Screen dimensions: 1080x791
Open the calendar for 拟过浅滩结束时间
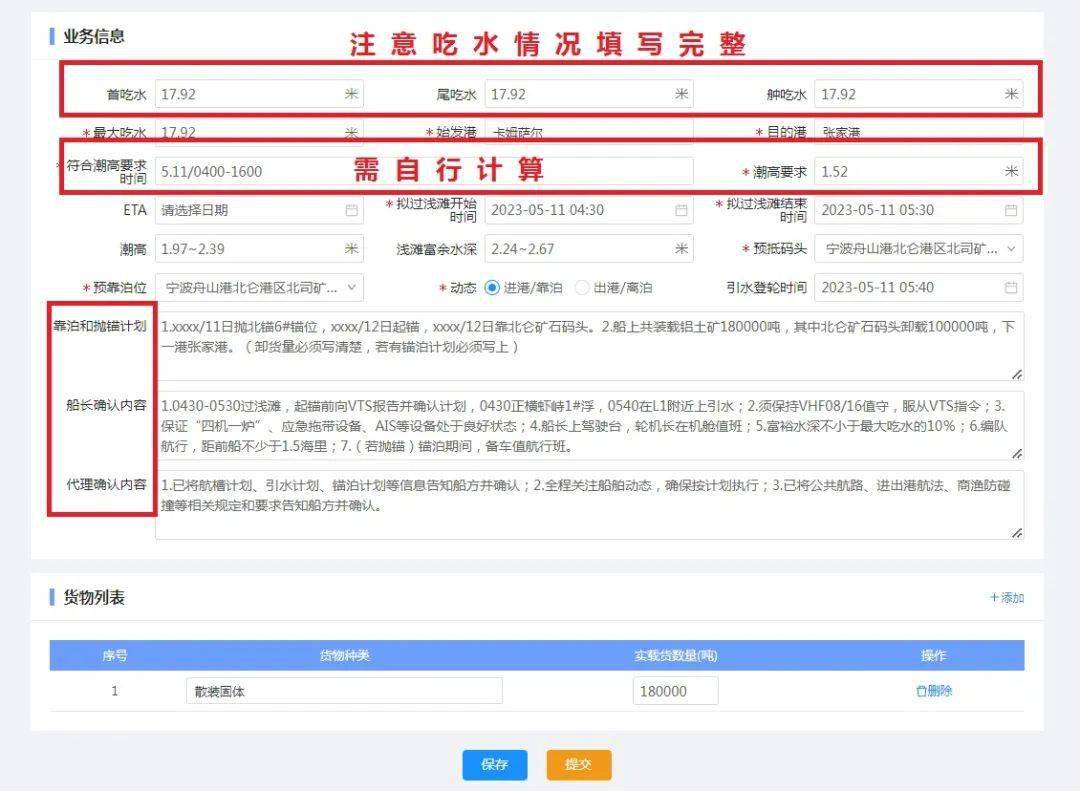(1012, 210)
